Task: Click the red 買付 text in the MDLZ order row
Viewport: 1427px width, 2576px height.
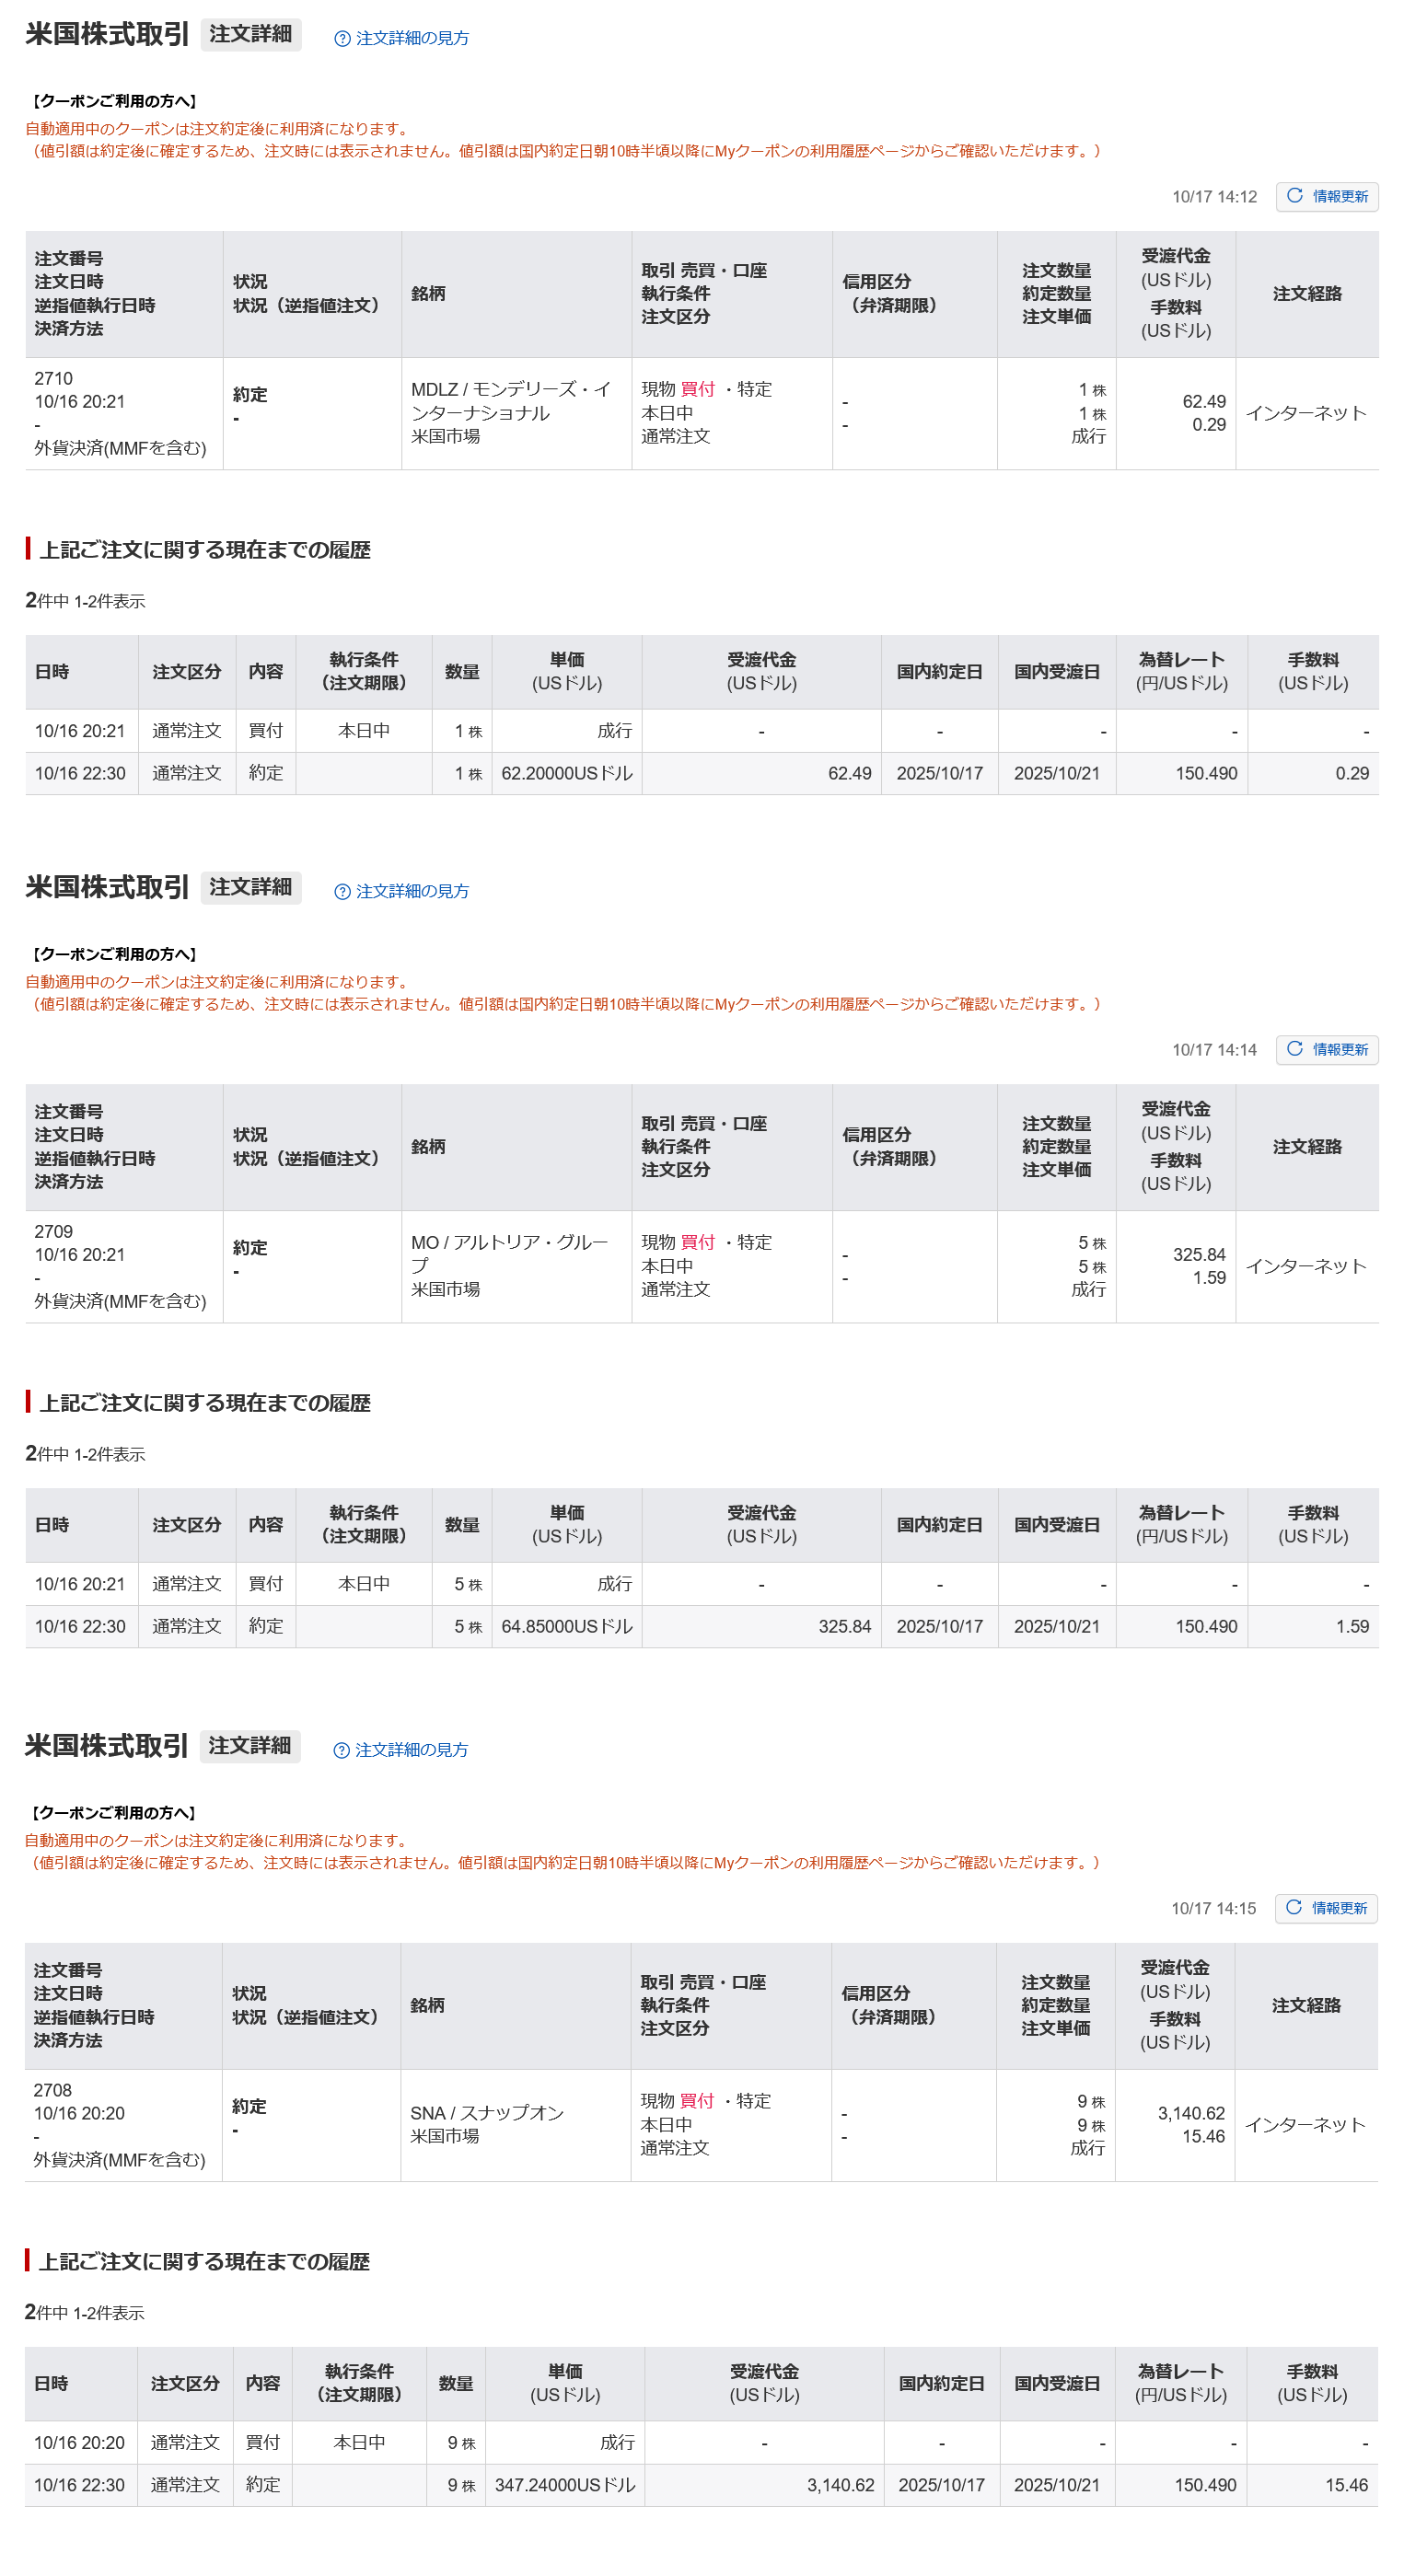Action: click(697, 389)
